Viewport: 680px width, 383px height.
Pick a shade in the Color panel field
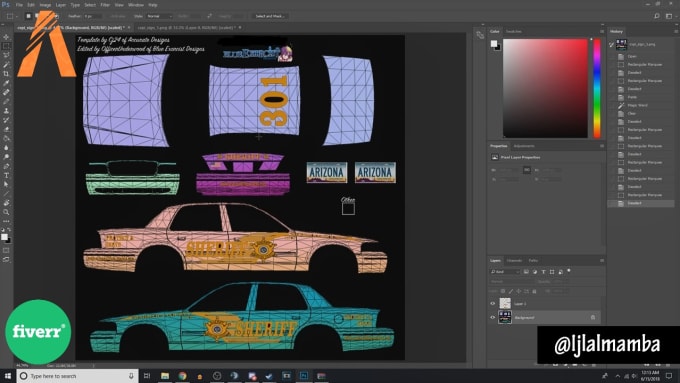[x=545, y=88]
